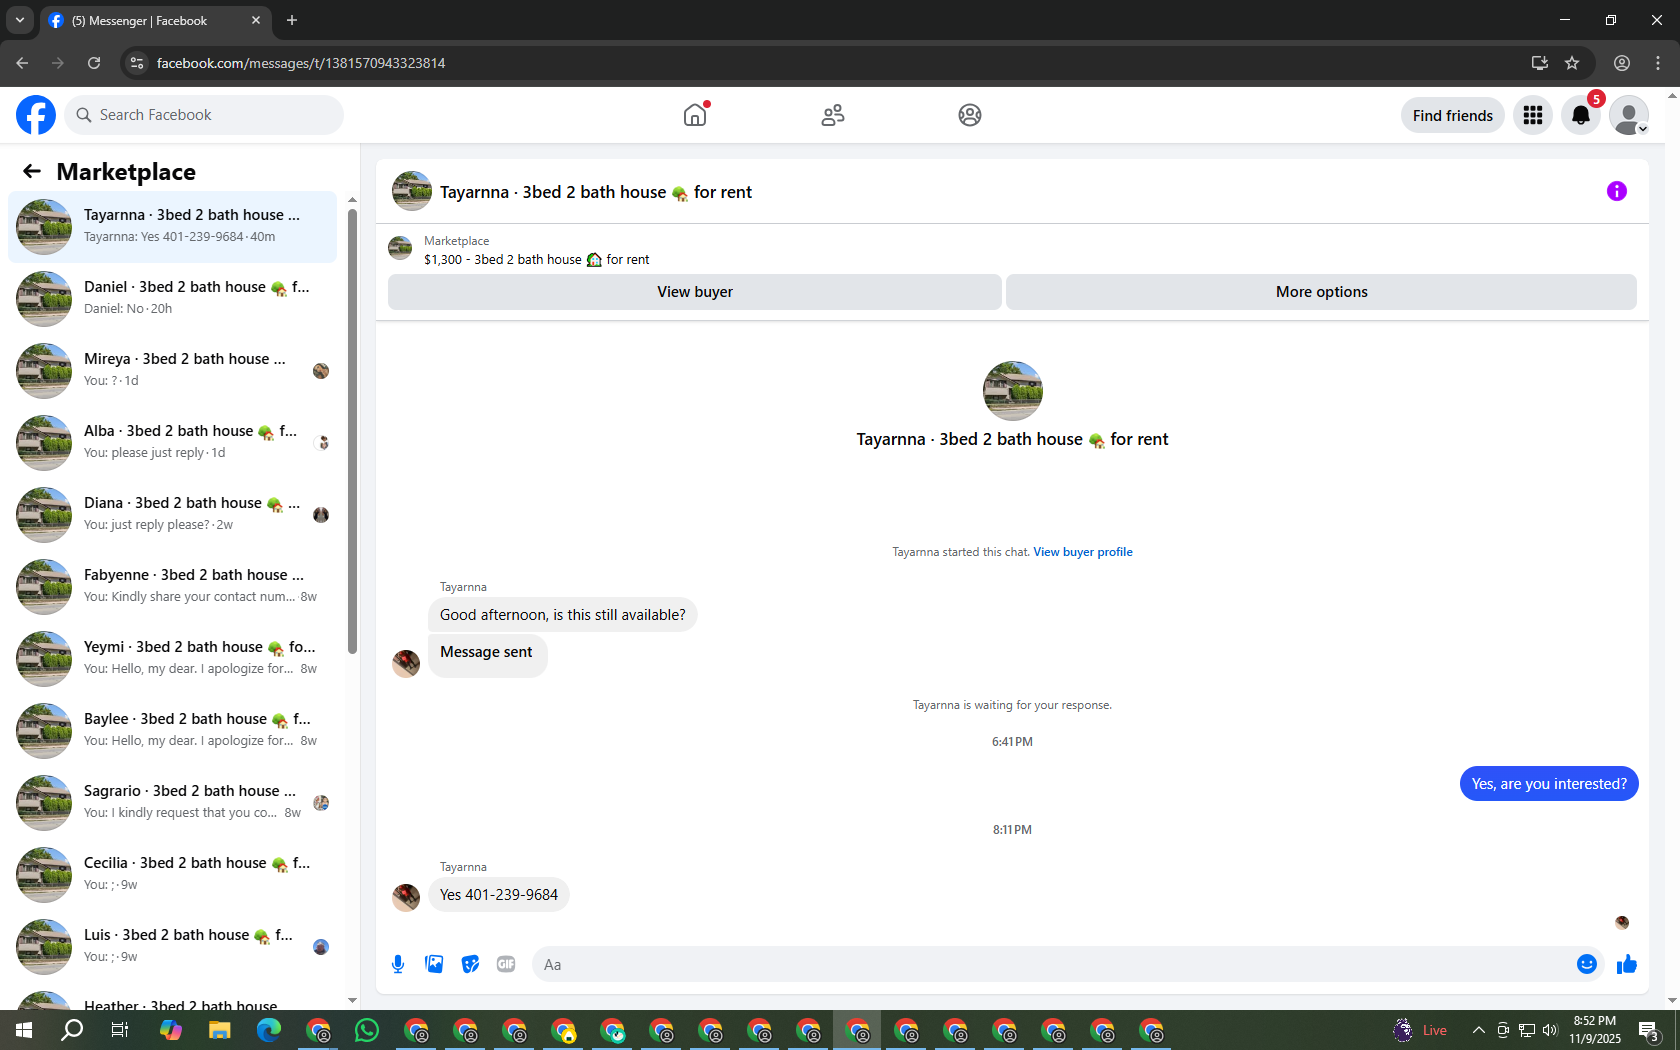Bookmark this page with the star

[x=1572, y=63]
